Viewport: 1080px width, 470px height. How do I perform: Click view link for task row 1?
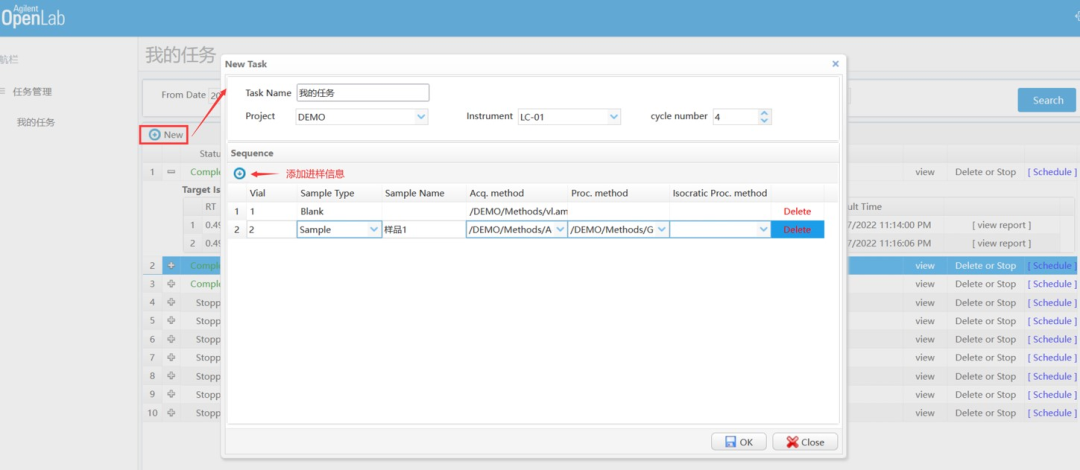point(925,172)
